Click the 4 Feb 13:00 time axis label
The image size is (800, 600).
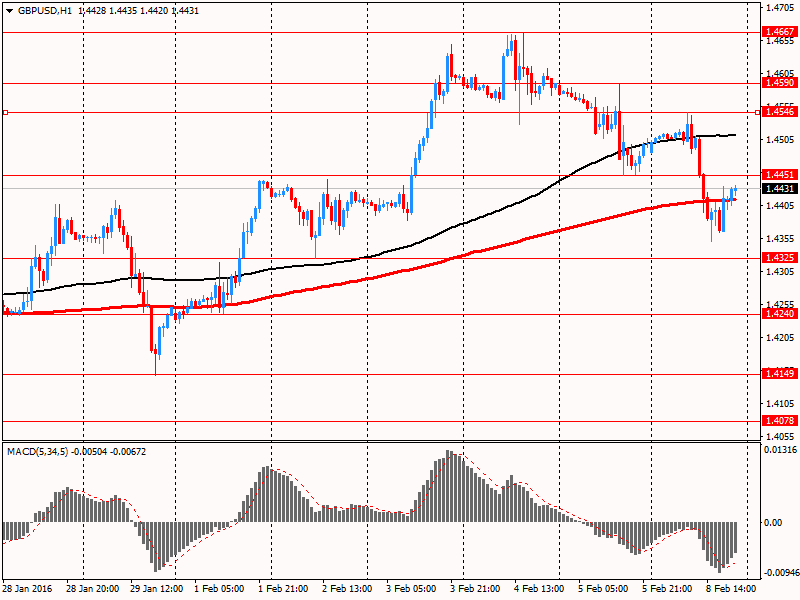(539, 589)
